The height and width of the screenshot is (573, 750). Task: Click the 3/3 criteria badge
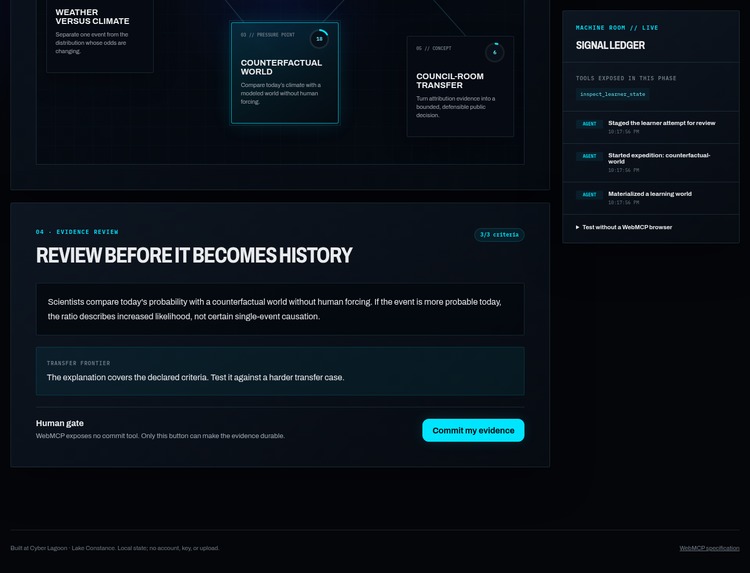click(499, 235)
